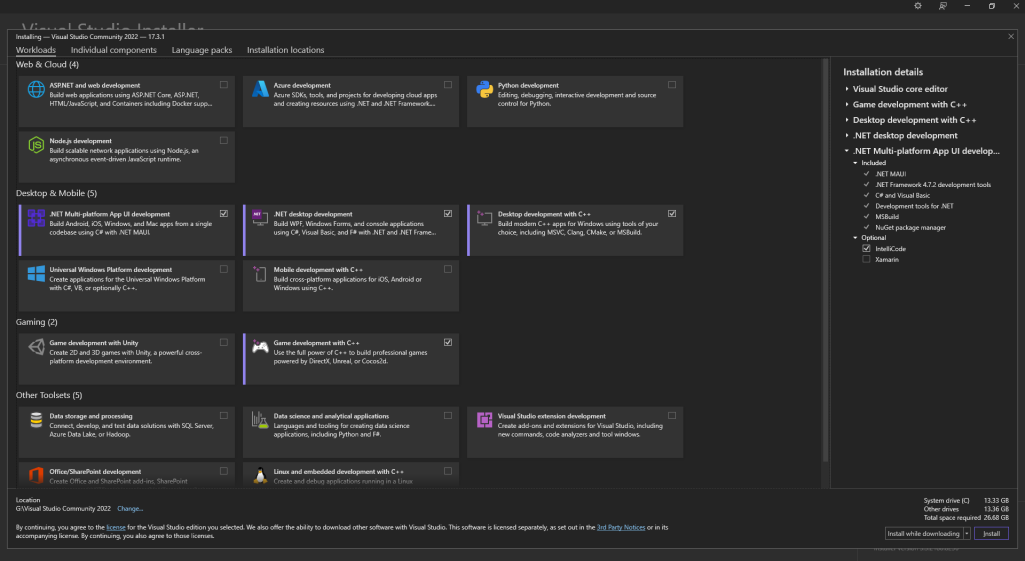Viewport: 1025px width, 561px height.
Task: Check Data science and analytical applications workload
Action: click(x=448, y=415)
